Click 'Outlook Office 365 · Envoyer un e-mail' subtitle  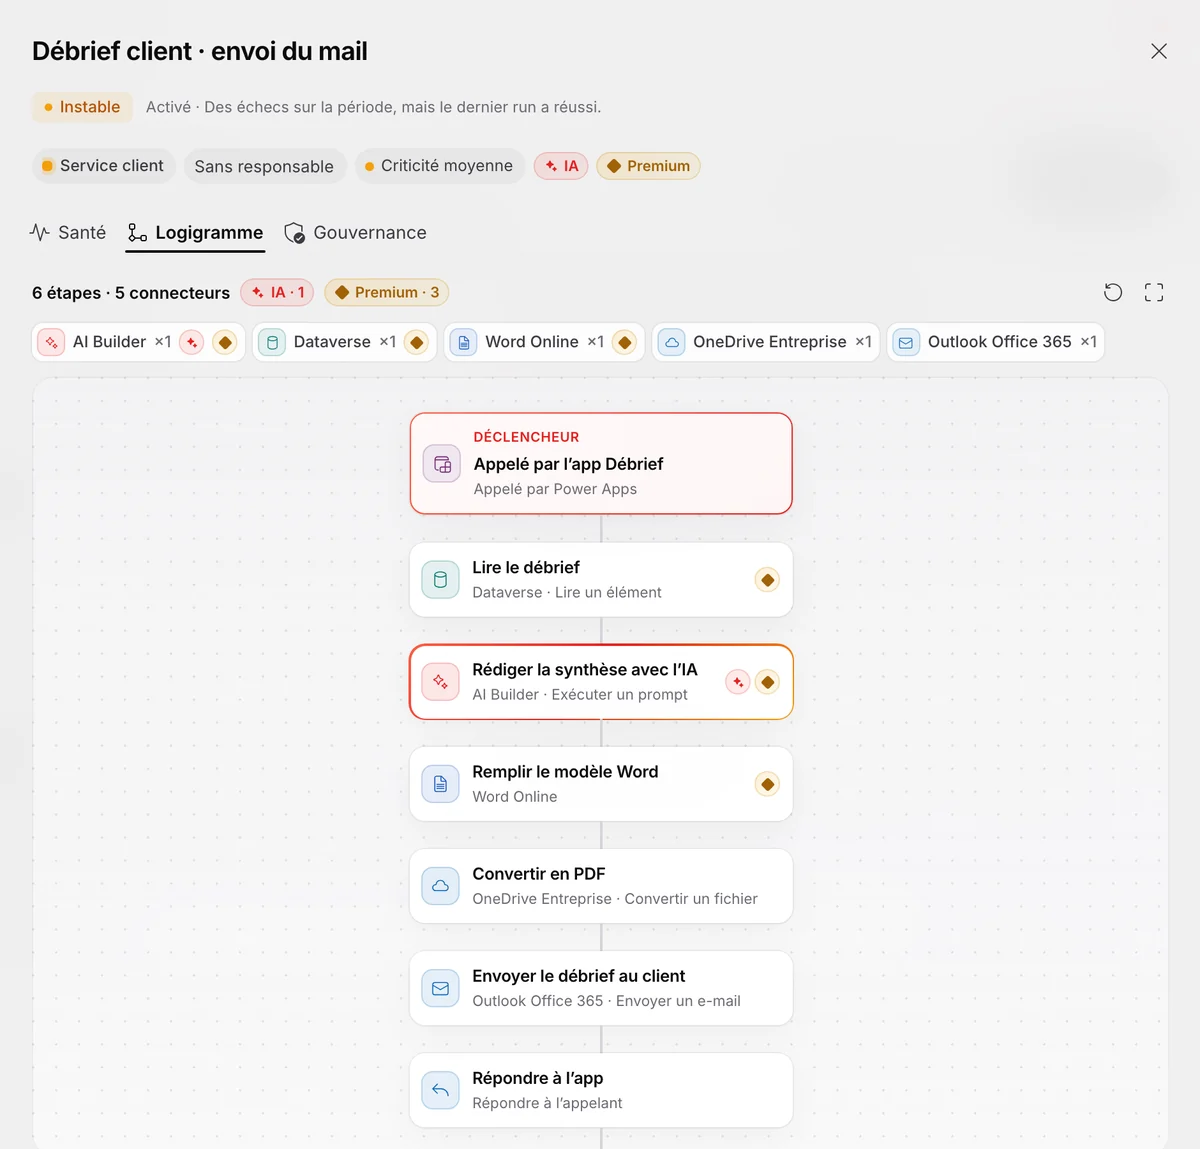(x=606, y=1001)
